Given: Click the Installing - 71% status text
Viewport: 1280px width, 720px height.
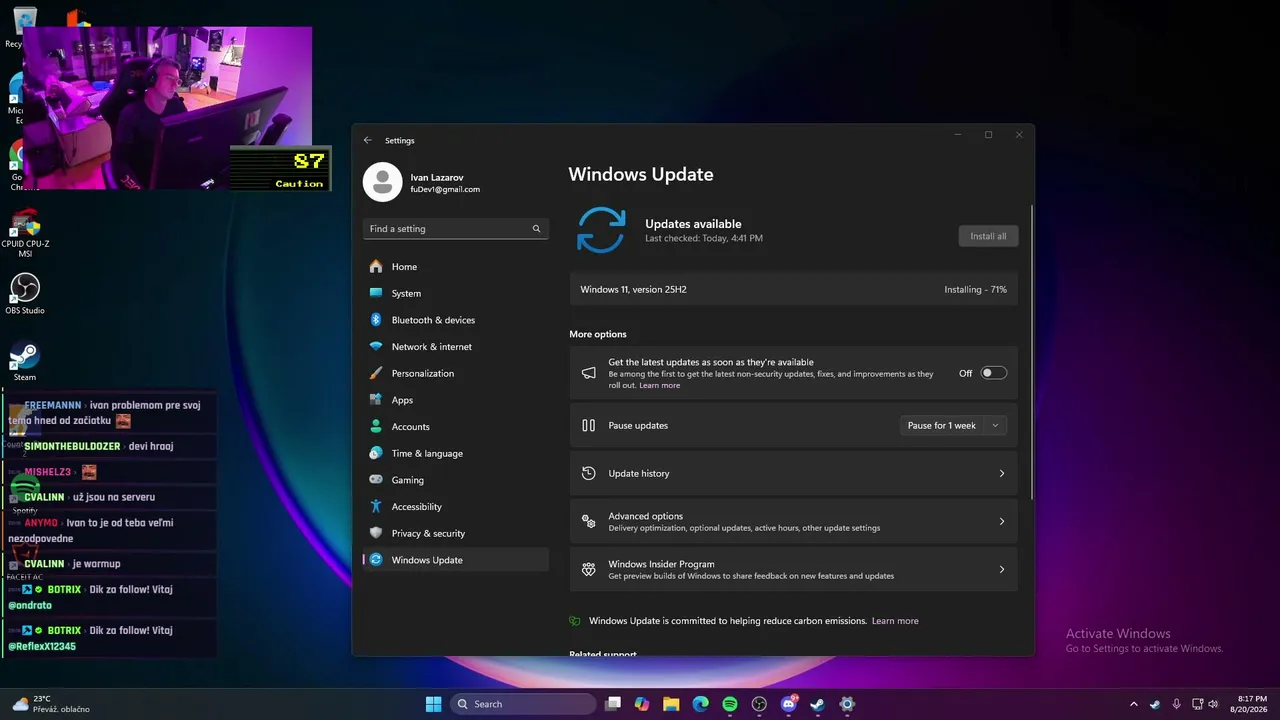Looking at the screenshot, I should click(975, 290).
